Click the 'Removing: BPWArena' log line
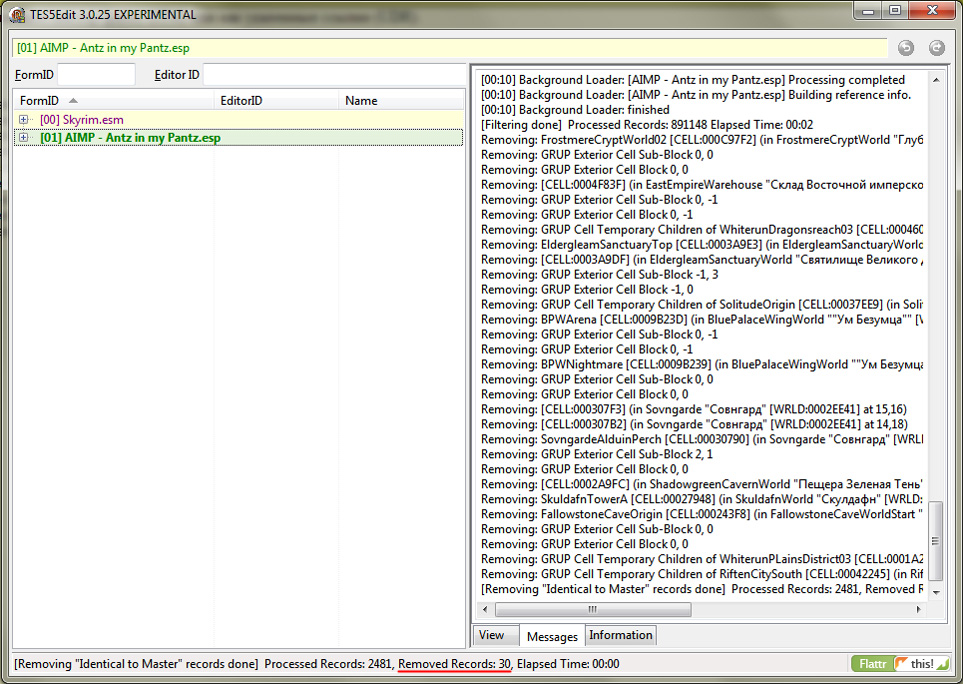 tap(702, 319)
